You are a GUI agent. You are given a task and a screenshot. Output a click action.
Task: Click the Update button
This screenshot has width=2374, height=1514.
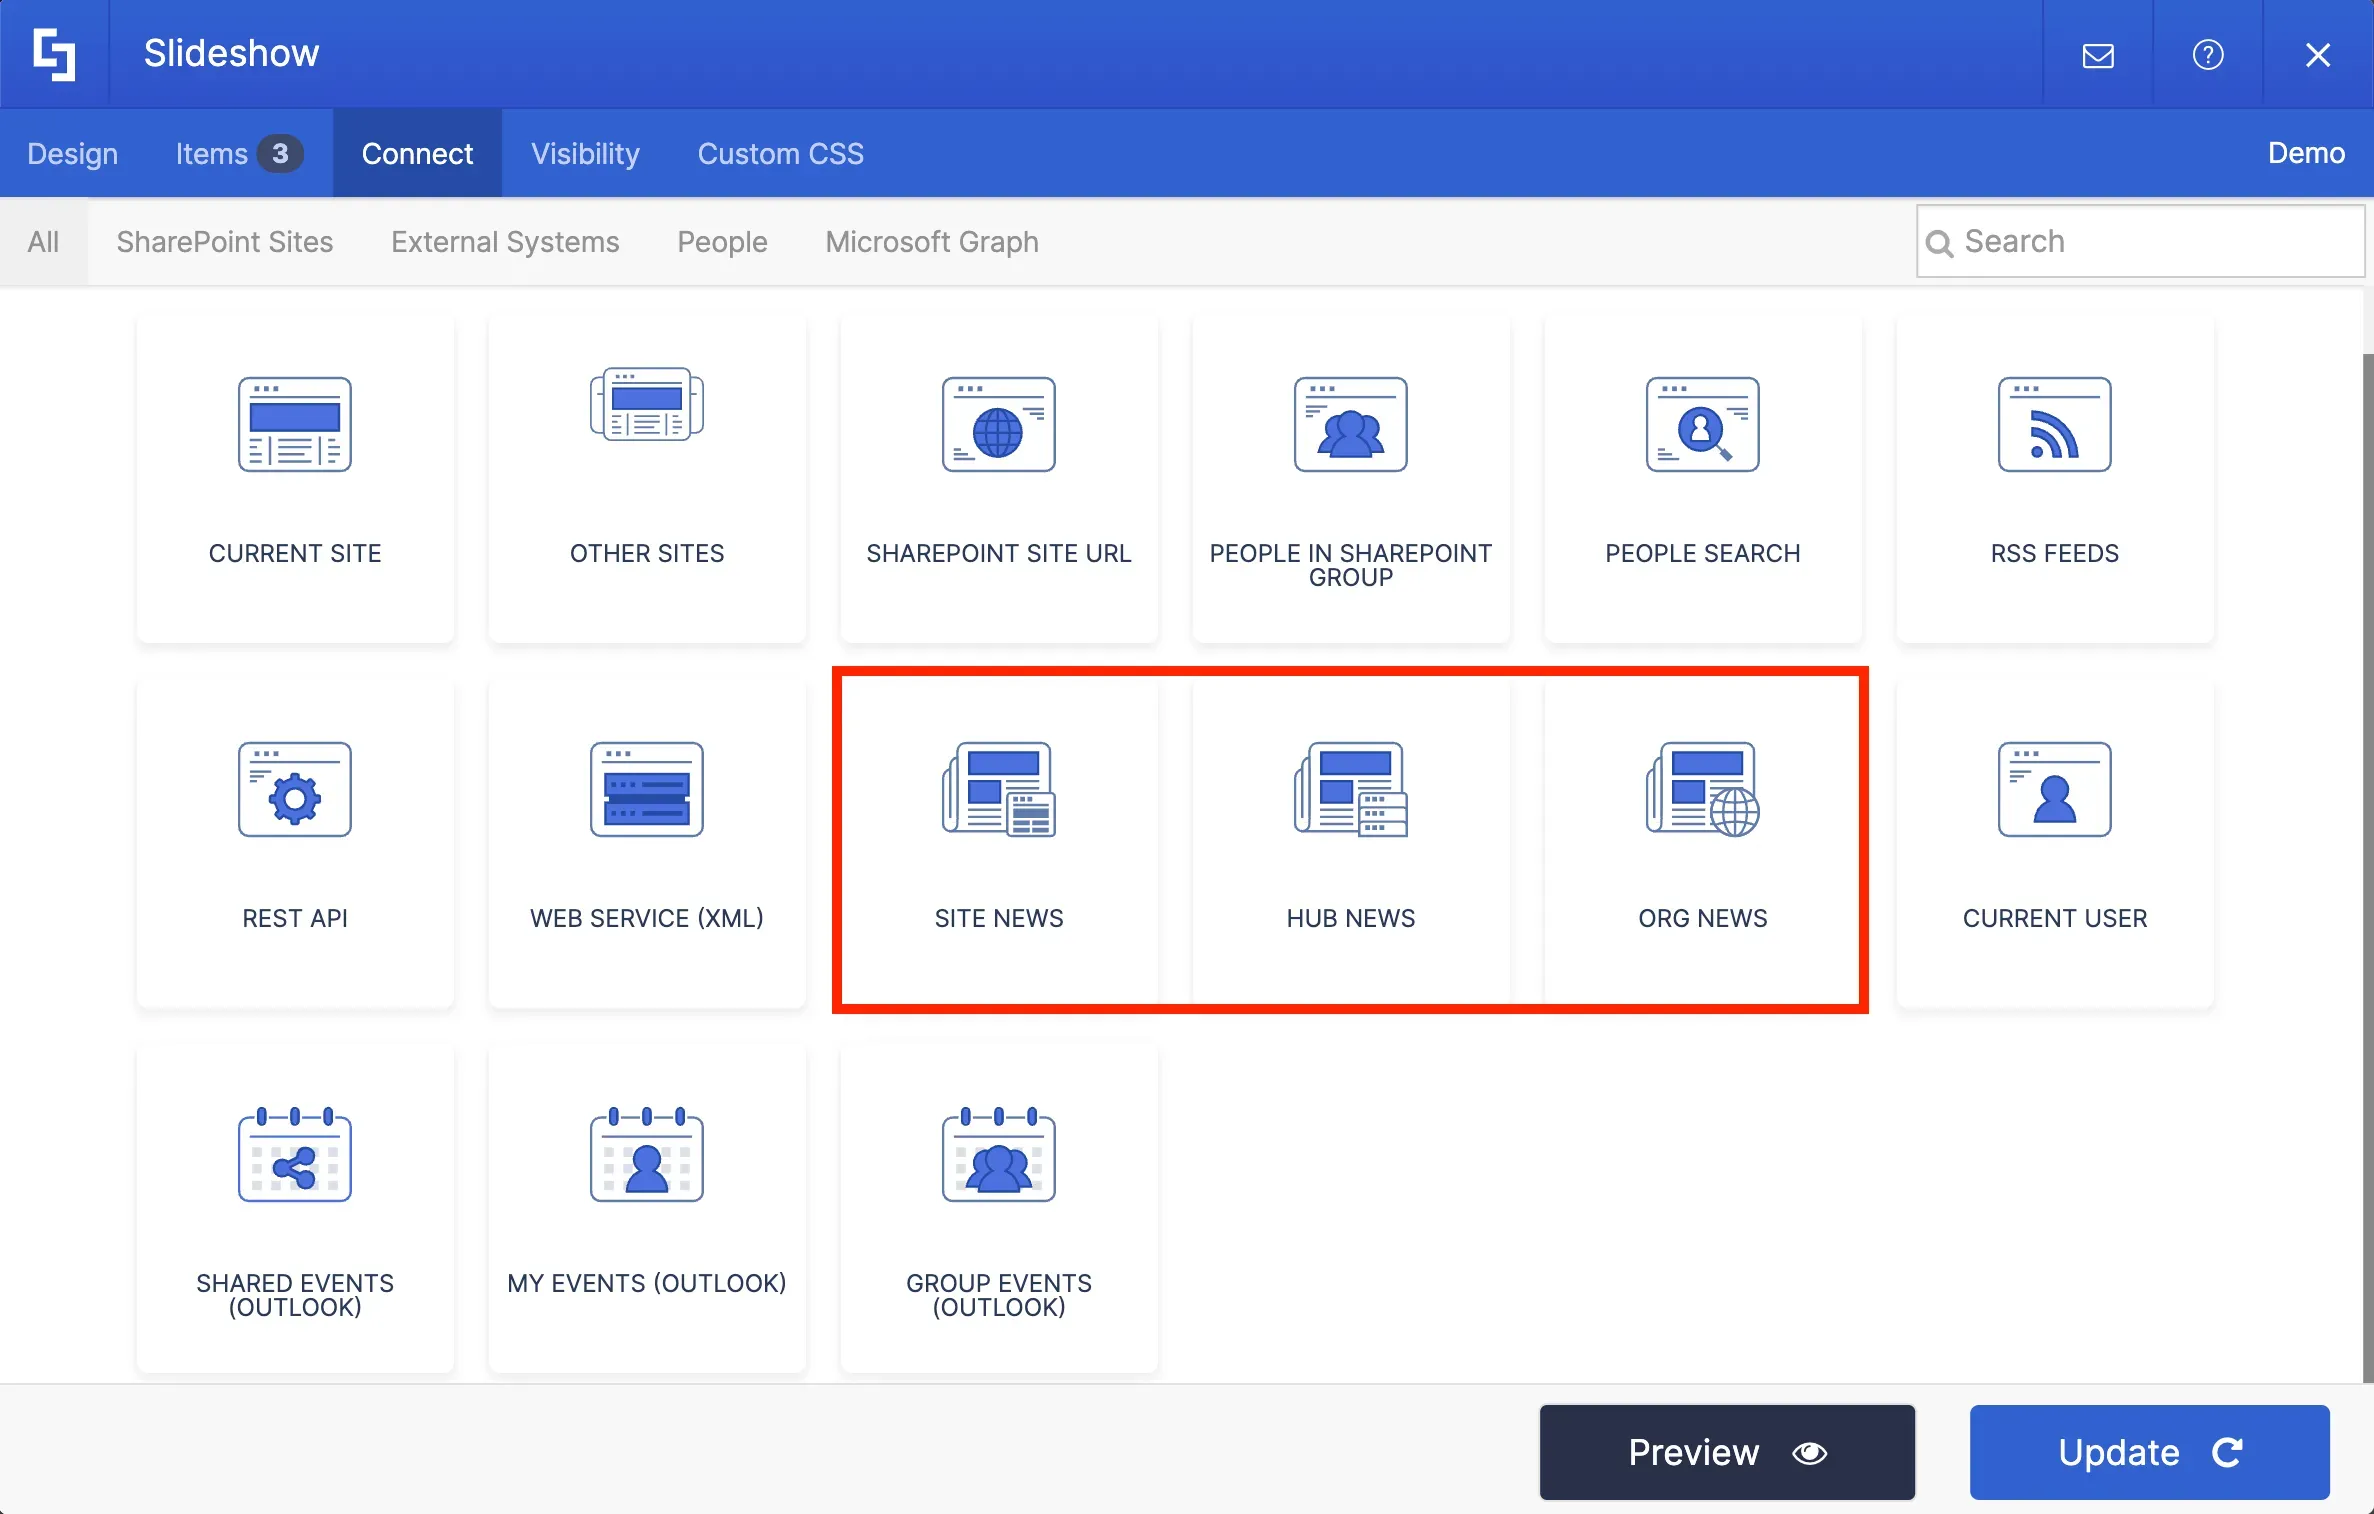[x=2150, y=1452]
